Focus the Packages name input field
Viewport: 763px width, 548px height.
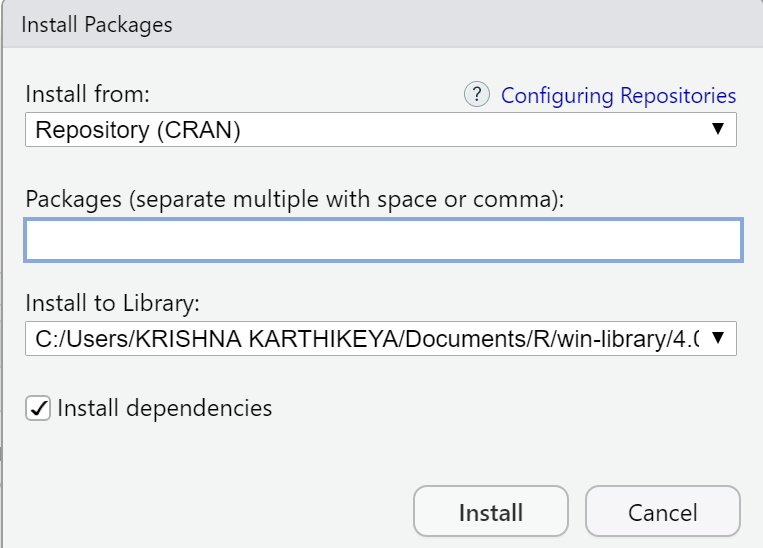pyautogui.click(x=383, y=240)
